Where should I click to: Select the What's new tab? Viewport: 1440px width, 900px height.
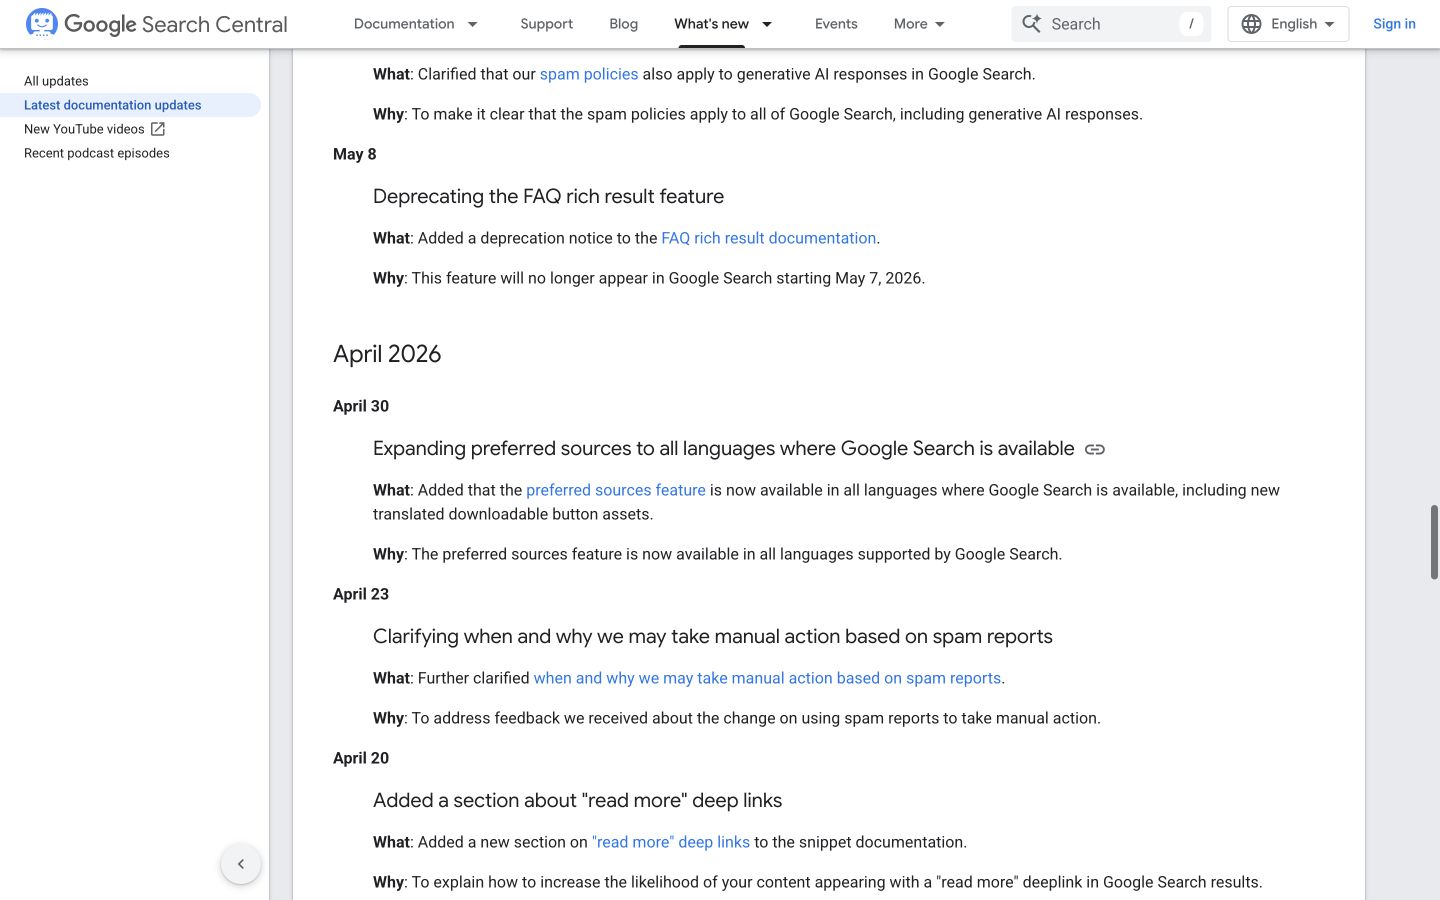coord(711,24)
